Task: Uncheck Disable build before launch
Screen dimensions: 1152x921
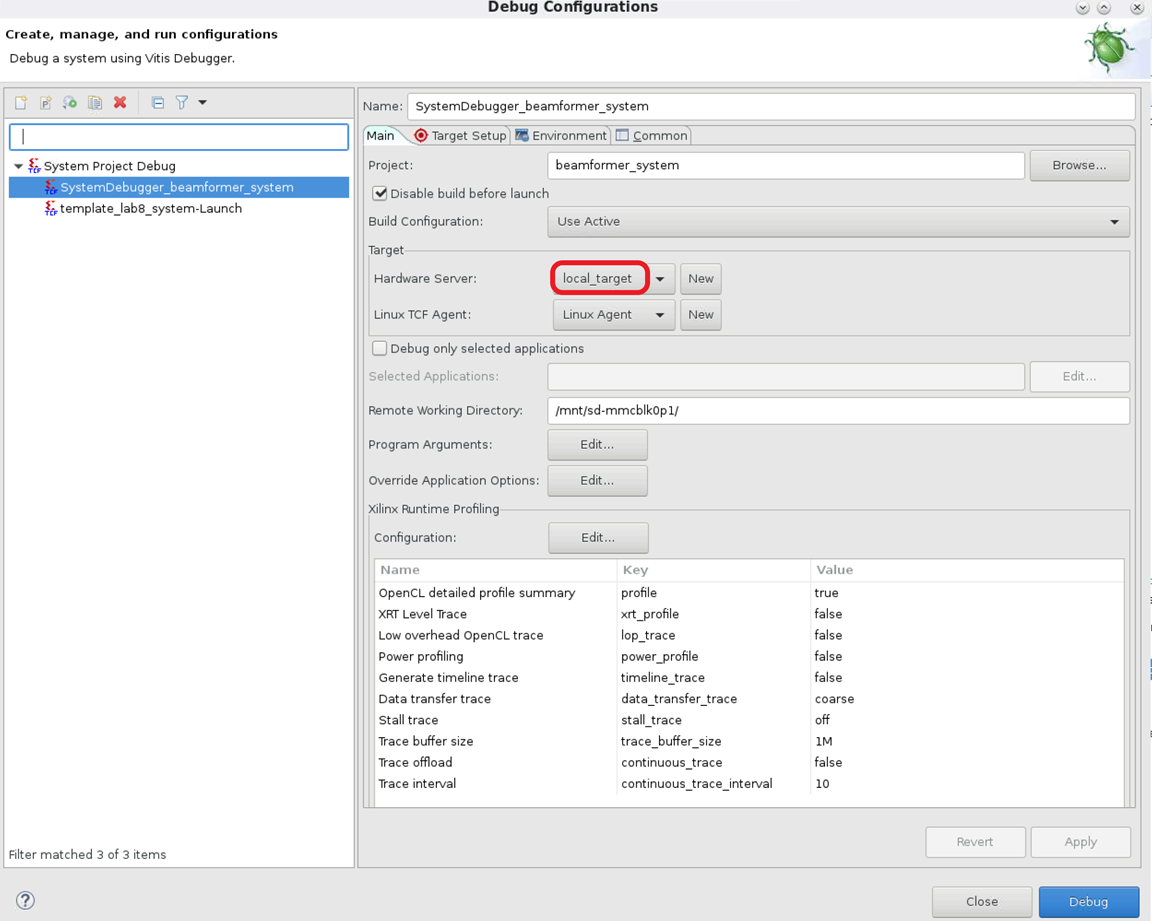Action: click(380, 193)
